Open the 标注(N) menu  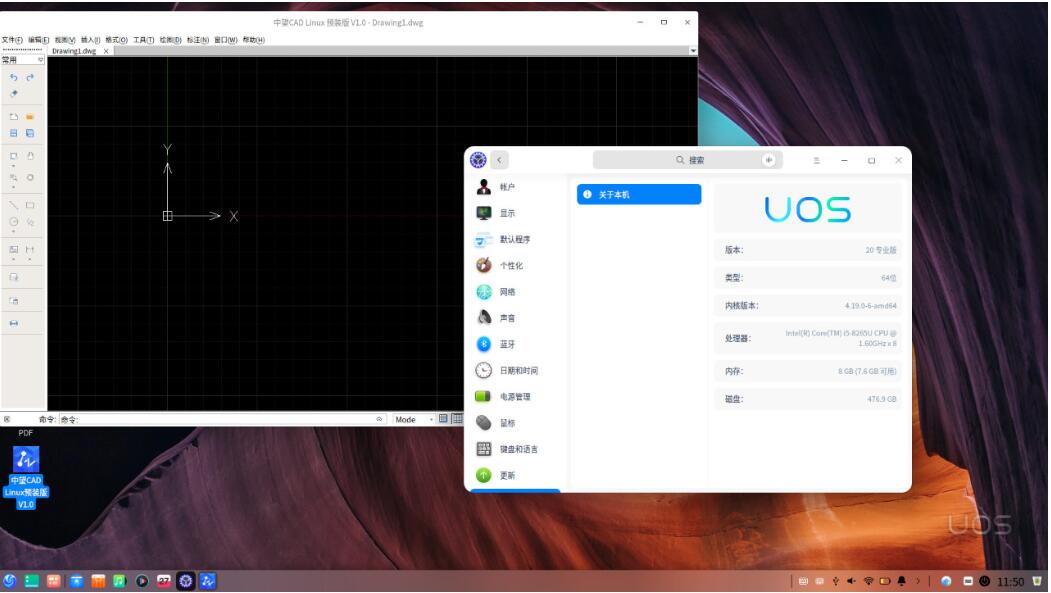pyautogui.click(x=198, y=40)
